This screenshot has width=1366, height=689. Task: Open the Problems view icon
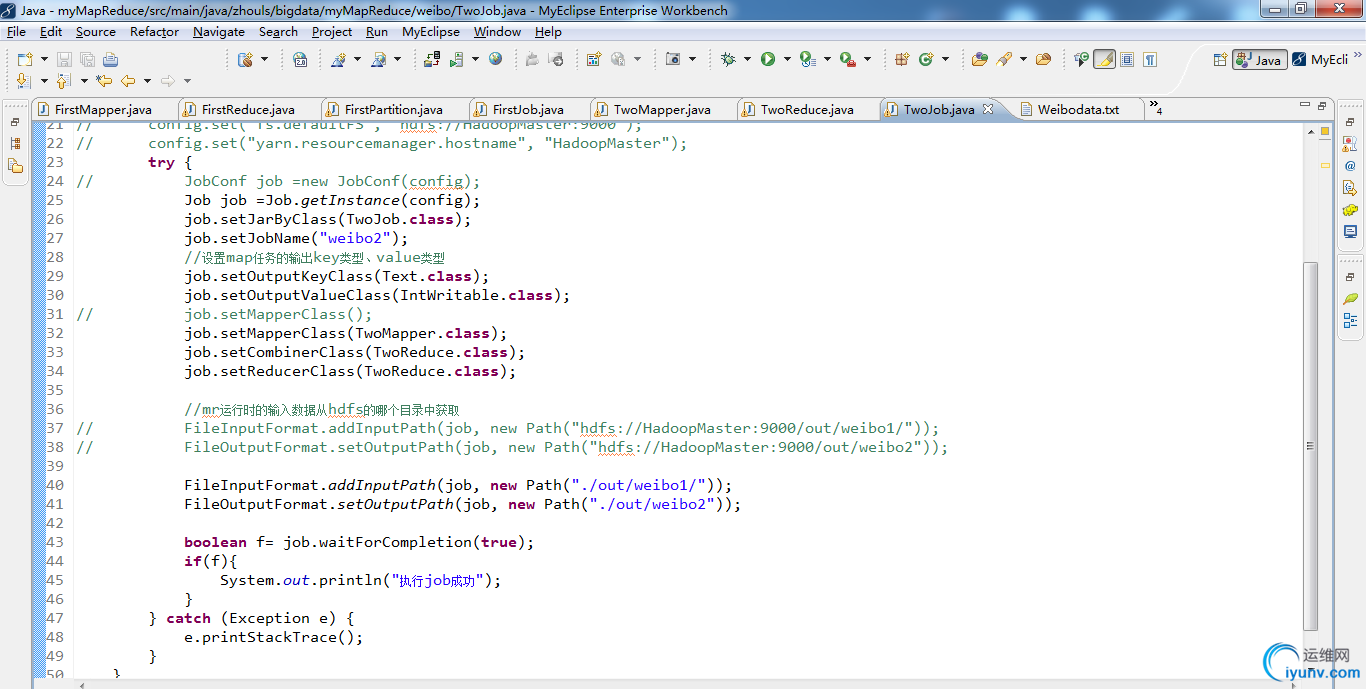[x=1350, y=144]
